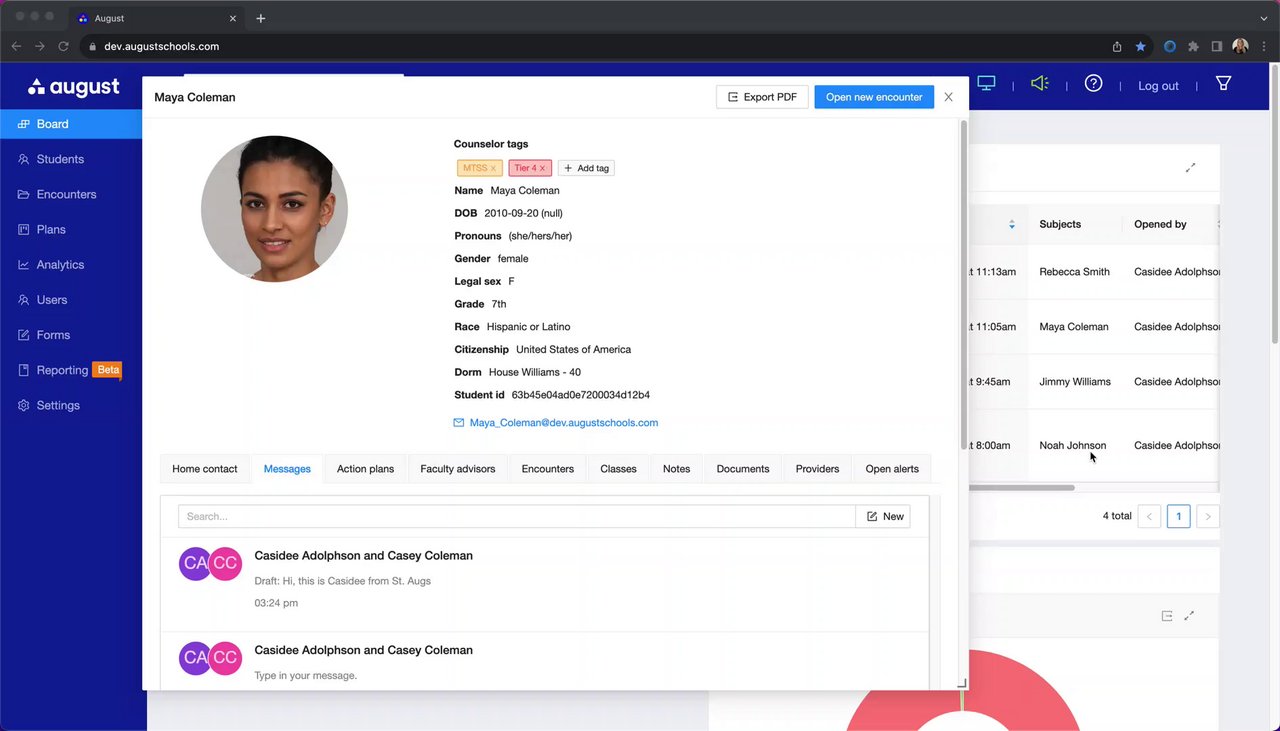Click the CA CC avatars of the draft conversation
The image size is (1280, 731).
click(x=210, y=564)
